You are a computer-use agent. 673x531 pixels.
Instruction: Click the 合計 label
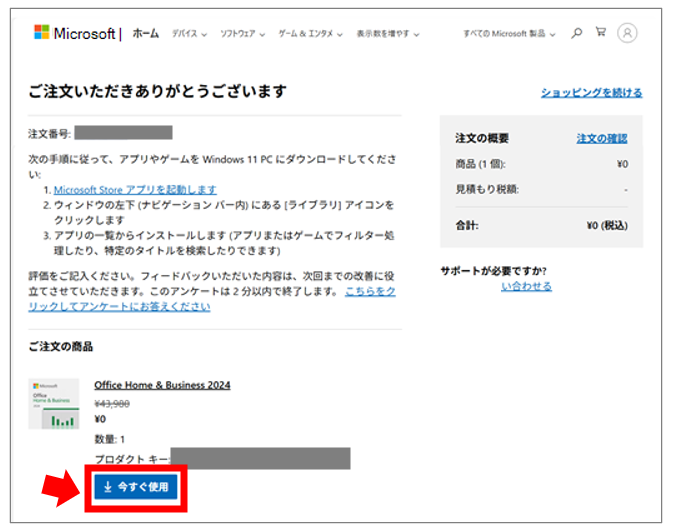point(467,225)
